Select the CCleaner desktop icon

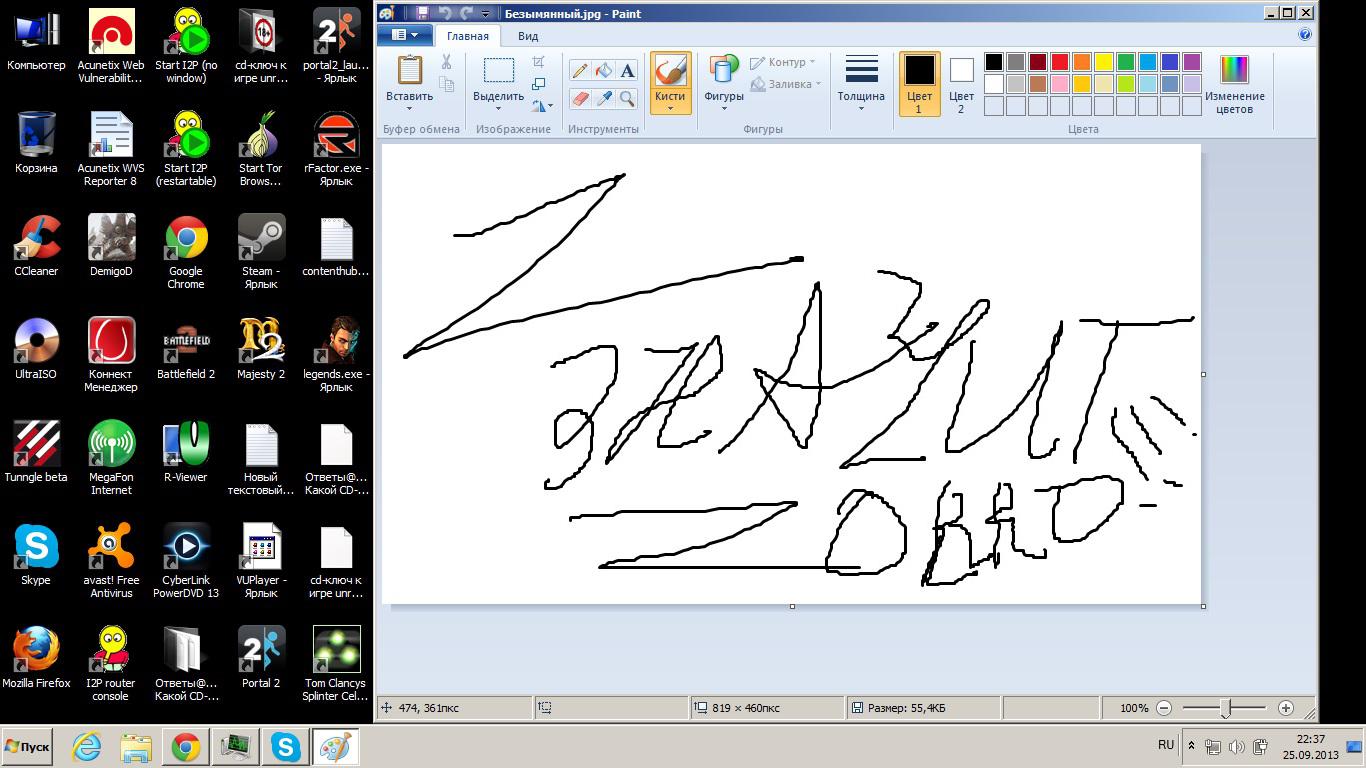36,246
